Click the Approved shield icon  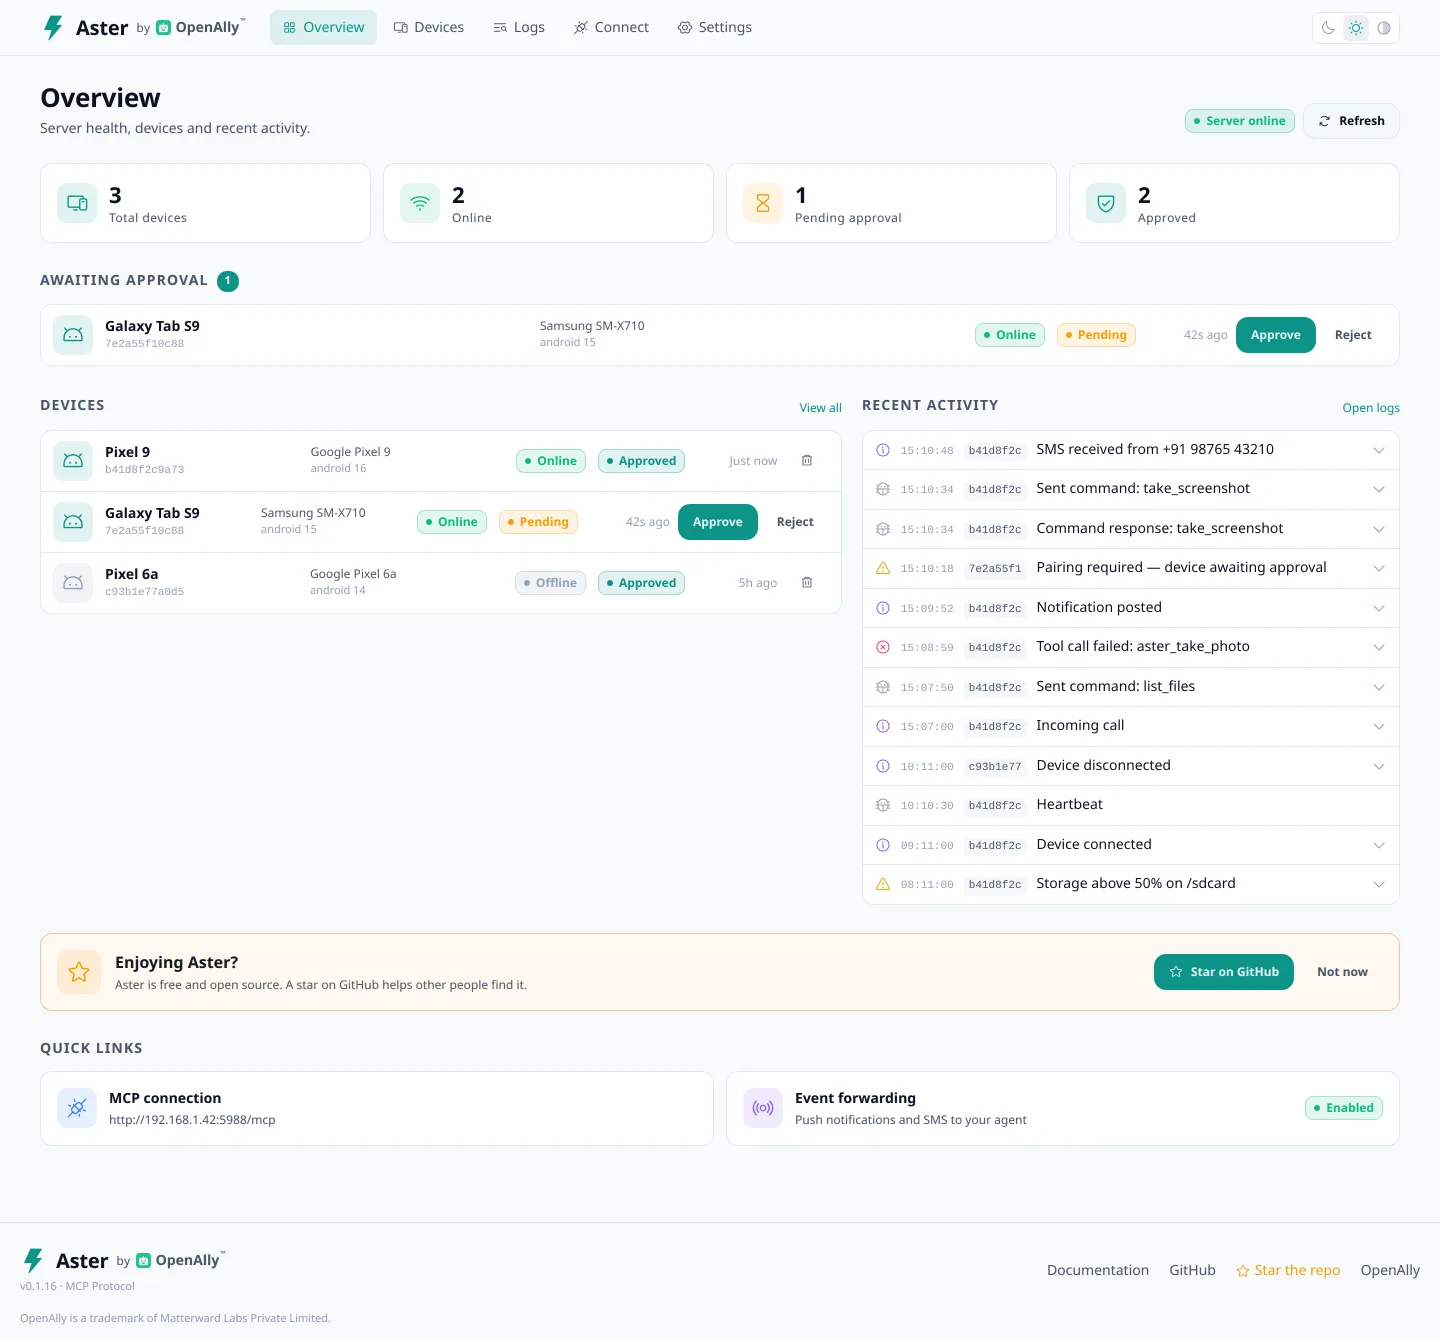(x=1106, y=203)
